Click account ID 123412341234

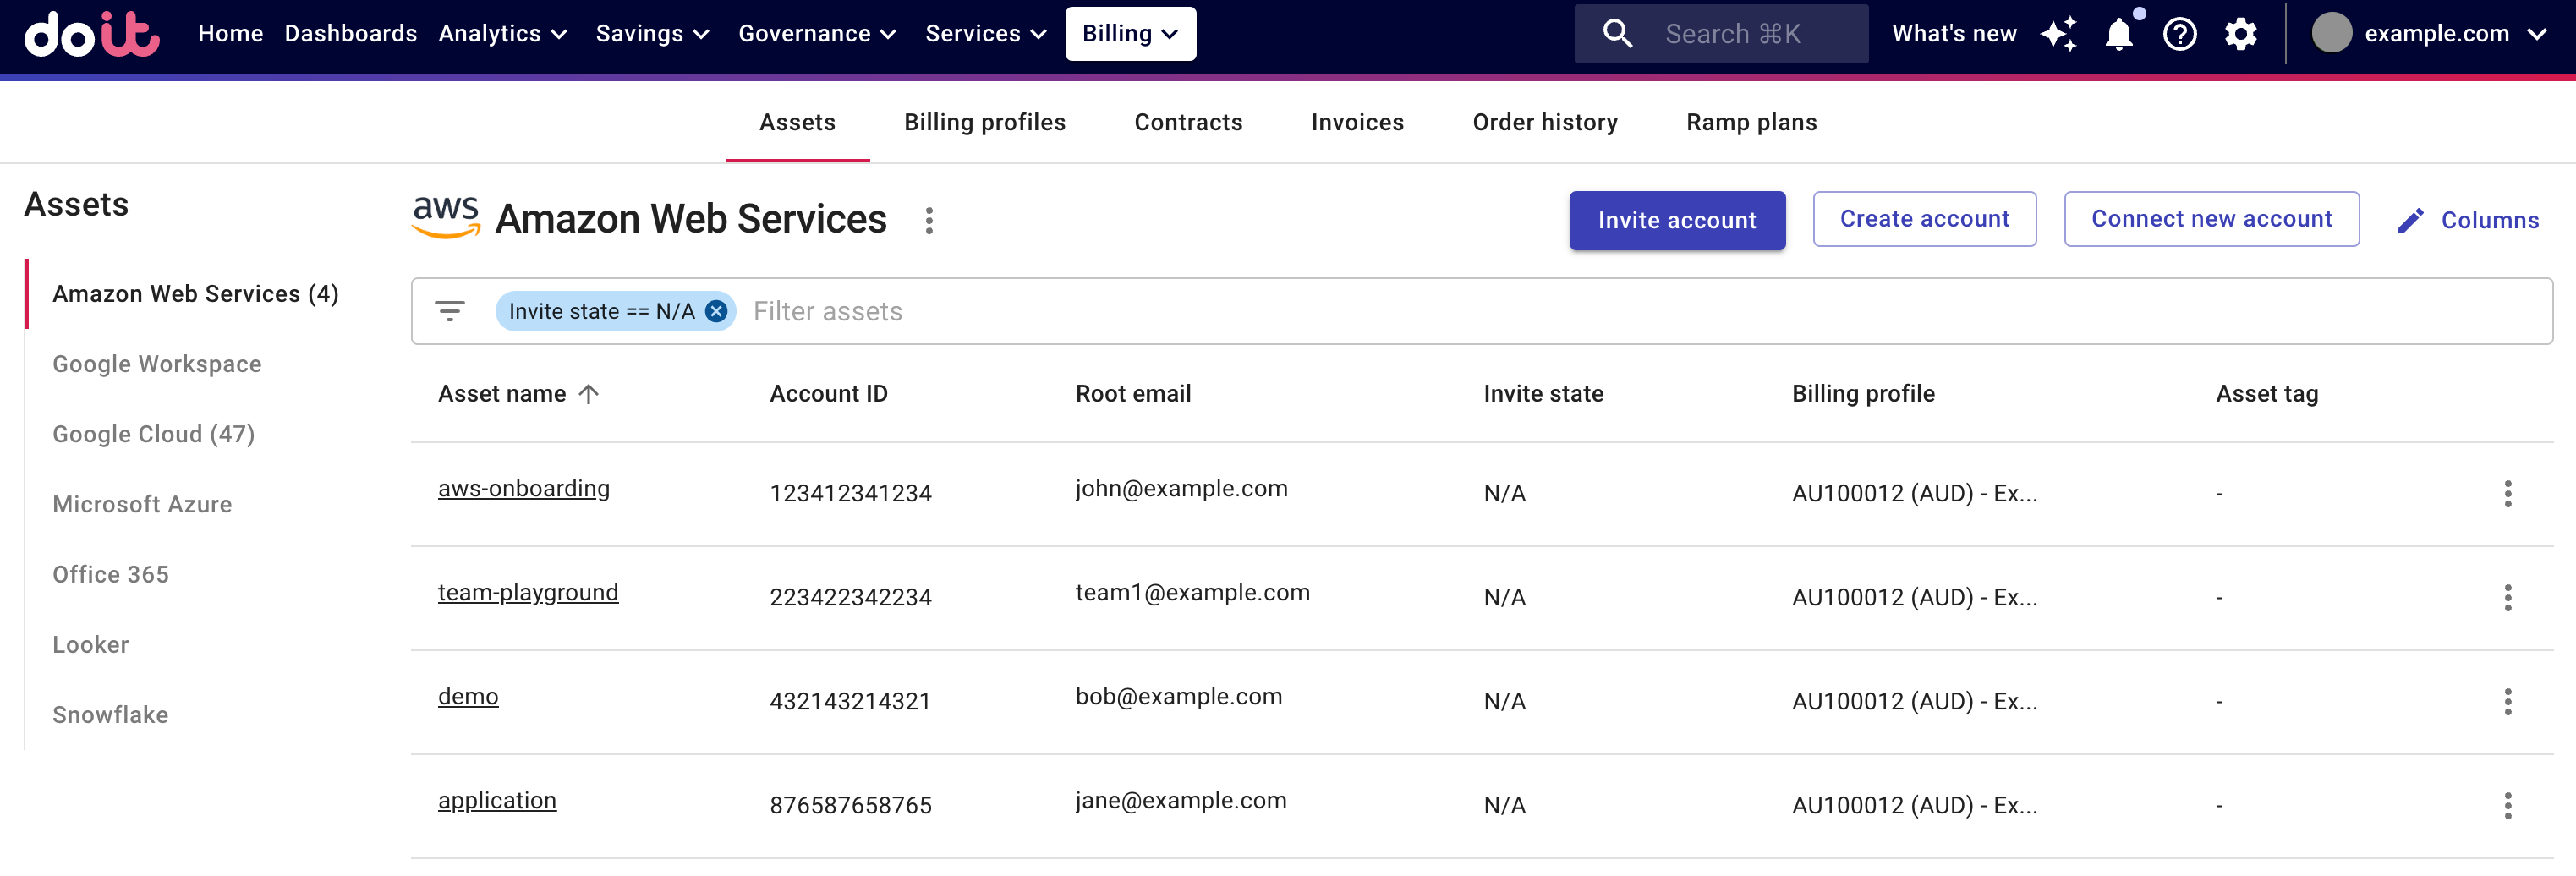pyautogui.click(x=850, y=493)
